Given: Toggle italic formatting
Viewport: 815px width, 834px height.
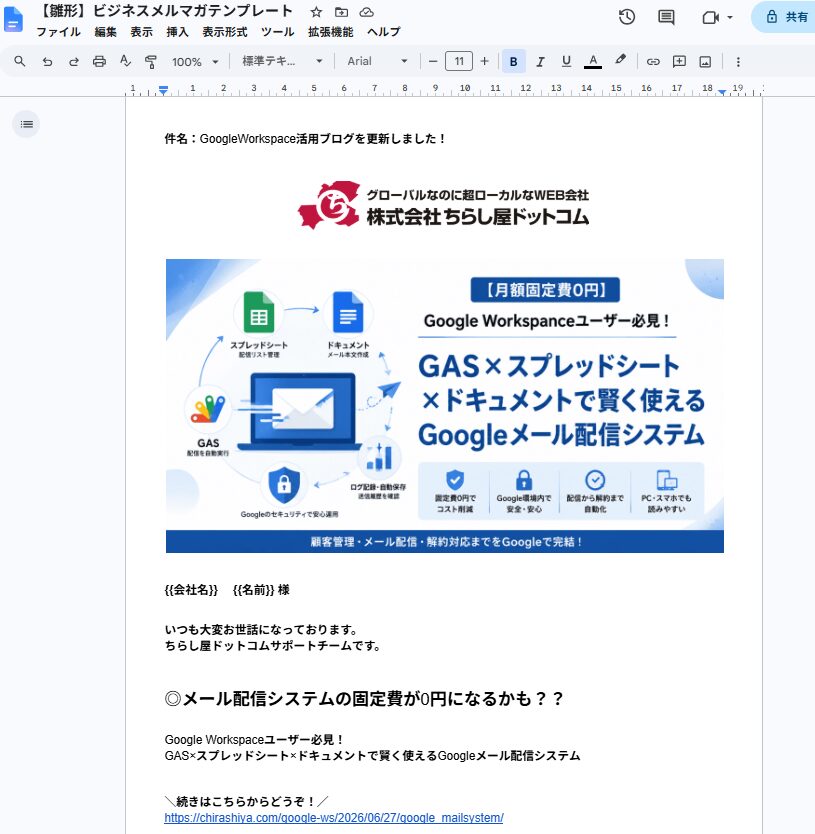Looking at the screenshot, I should 540,61.
